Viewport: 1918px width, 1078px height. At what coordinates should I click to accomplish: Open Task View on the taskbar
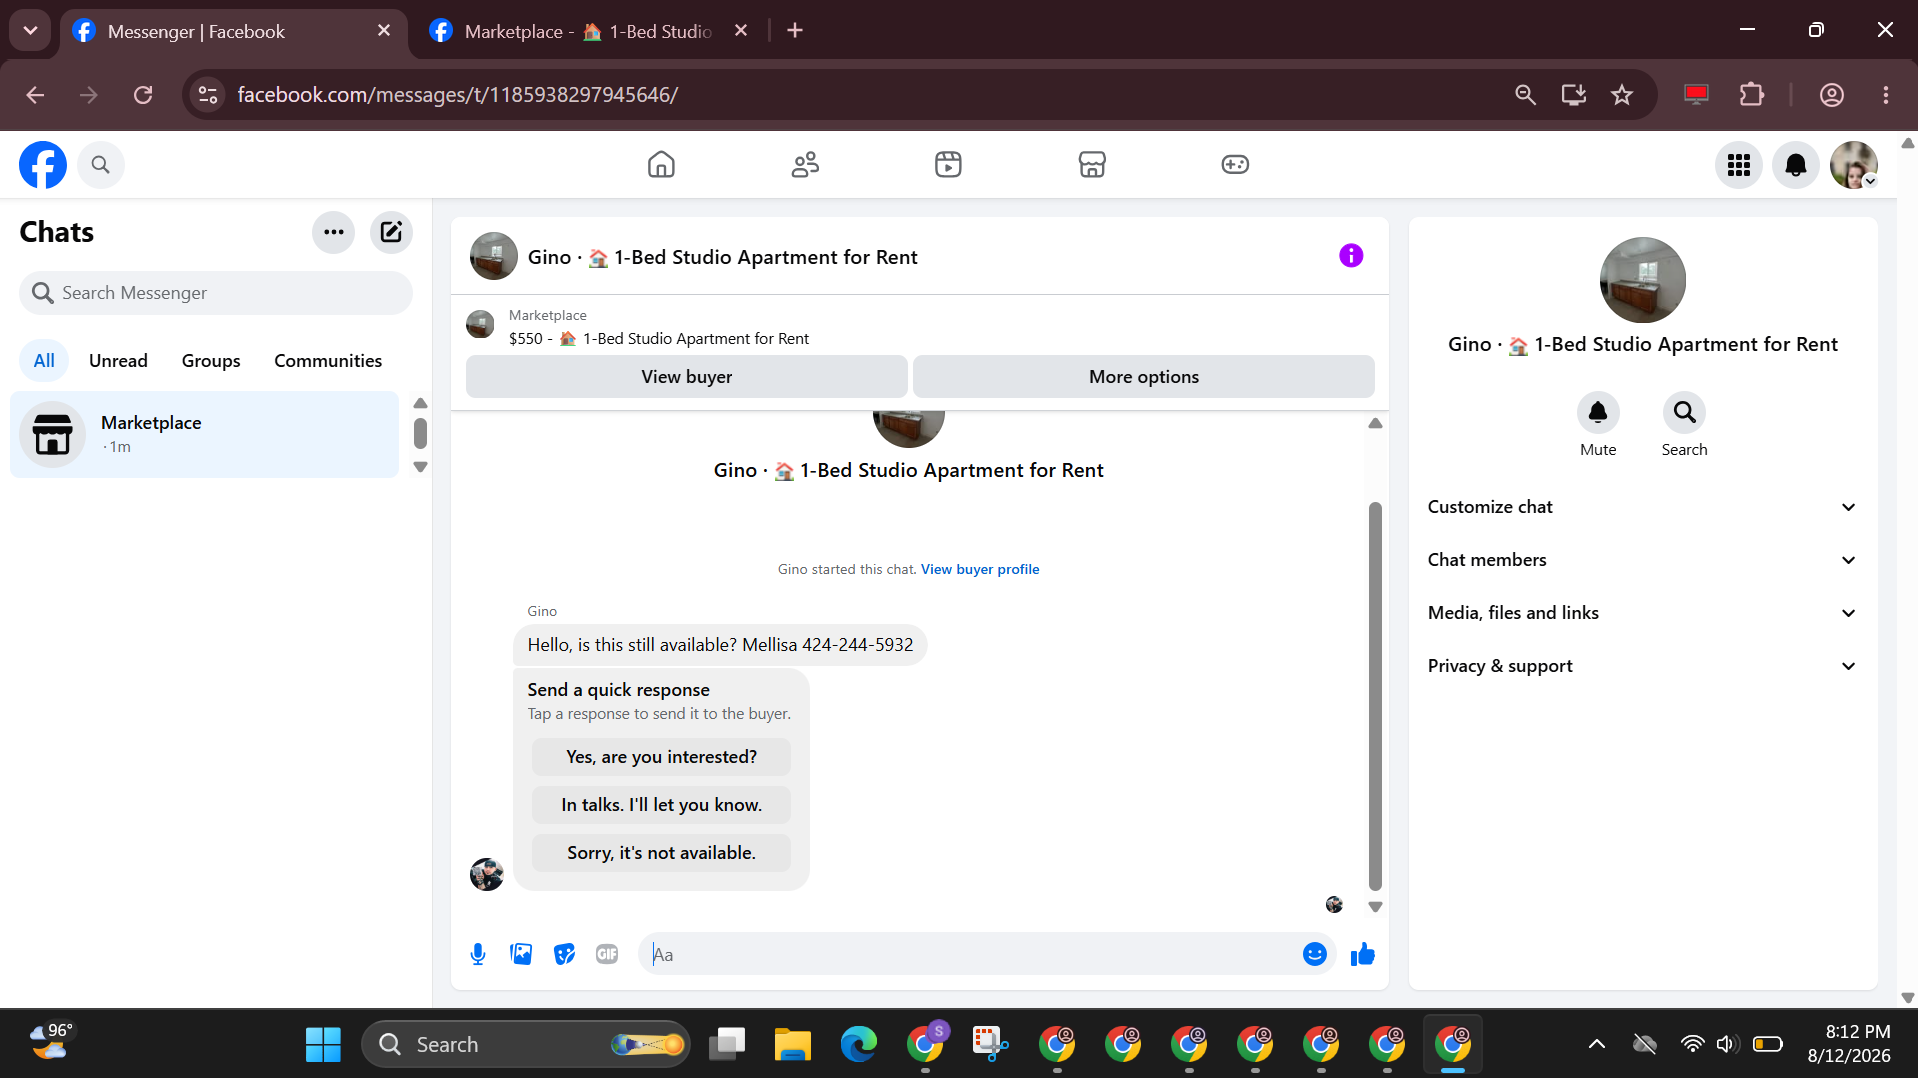click(x=727, y=1045)
